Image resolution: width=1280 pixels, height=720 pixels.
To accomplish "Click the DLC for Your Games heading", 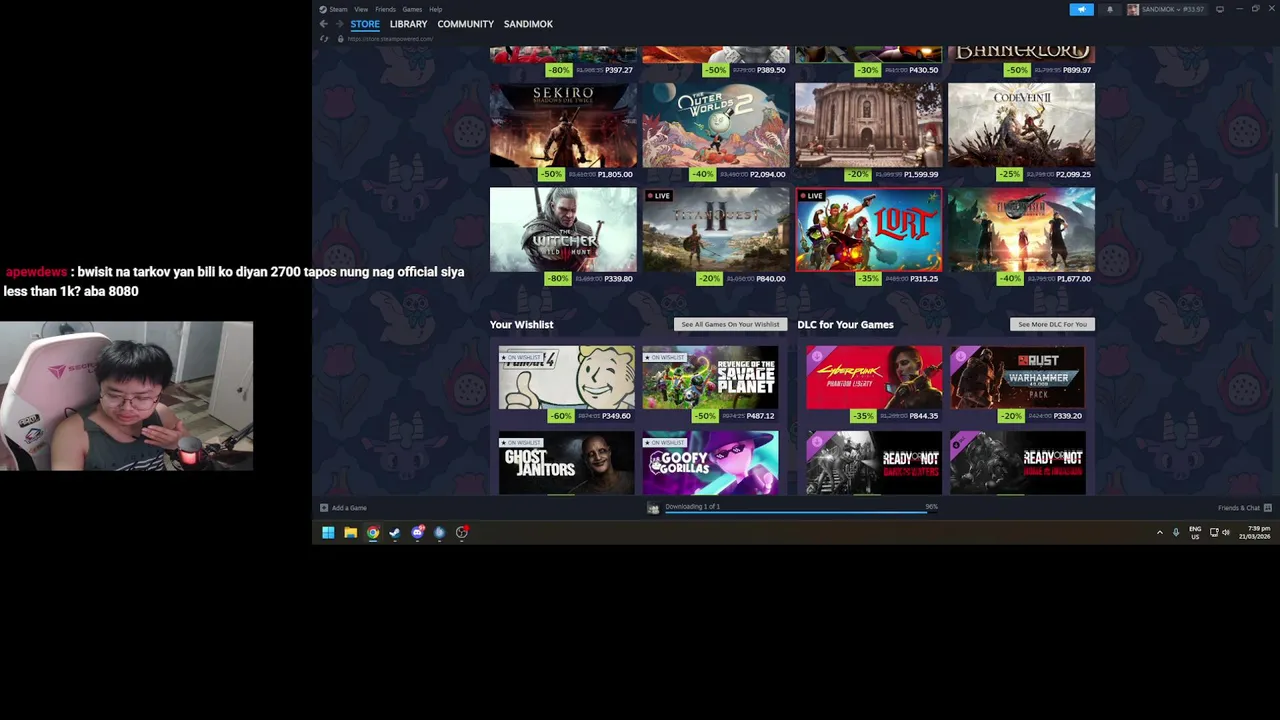I will pyautogui.click(x=845, y=324).
